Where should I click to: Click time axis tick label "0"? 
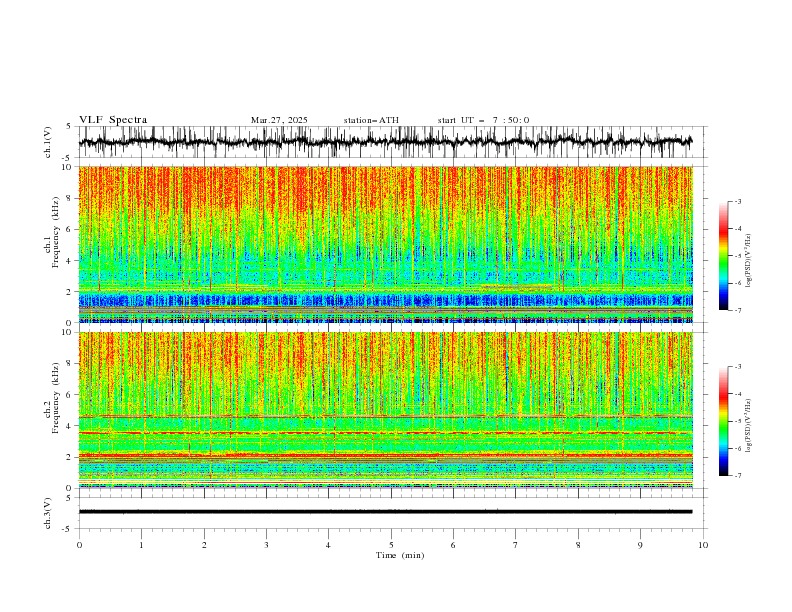[79, 545]
